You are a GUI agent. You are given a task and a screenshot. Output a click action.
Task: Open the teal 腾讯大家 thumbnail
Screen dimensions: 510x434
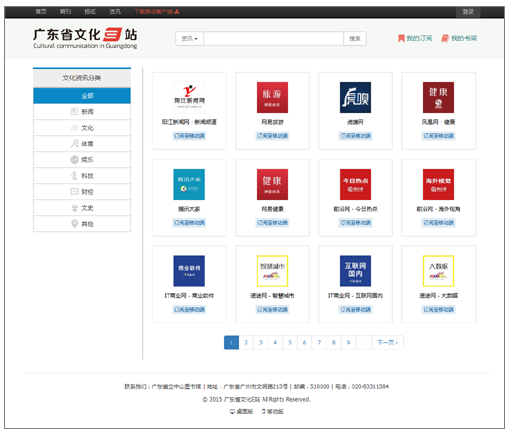point(189,184)
